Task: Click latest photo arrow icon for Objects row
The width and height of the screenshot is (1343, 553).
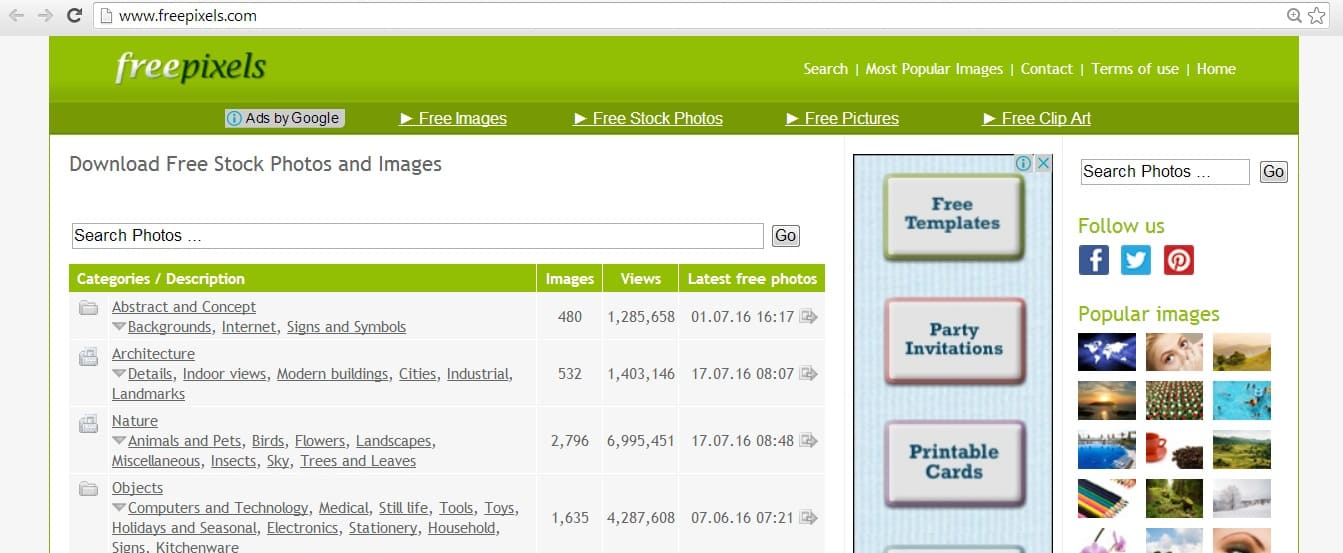Action: tap(808, 518)
